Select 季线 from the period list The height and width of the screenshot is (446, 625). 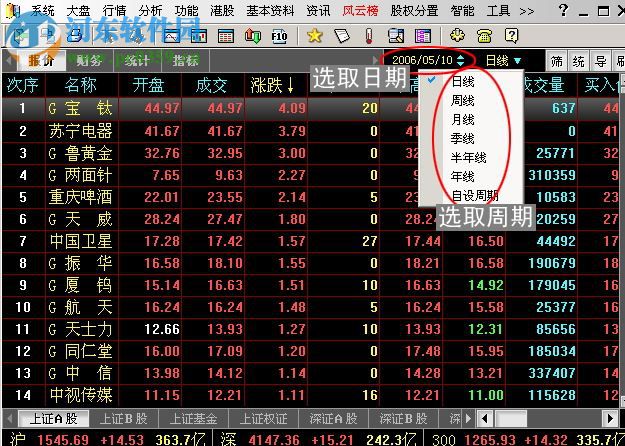[462, 138]
